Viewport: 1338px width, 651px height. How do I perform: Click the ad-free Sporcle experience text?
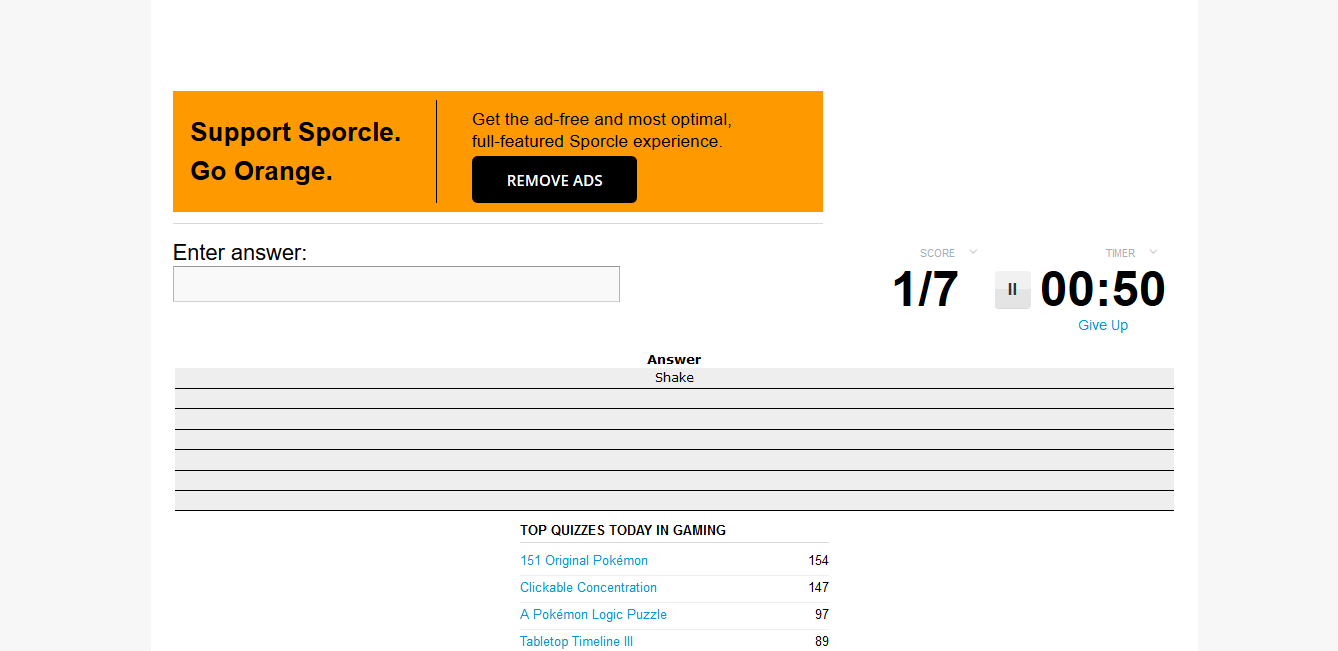602,131
